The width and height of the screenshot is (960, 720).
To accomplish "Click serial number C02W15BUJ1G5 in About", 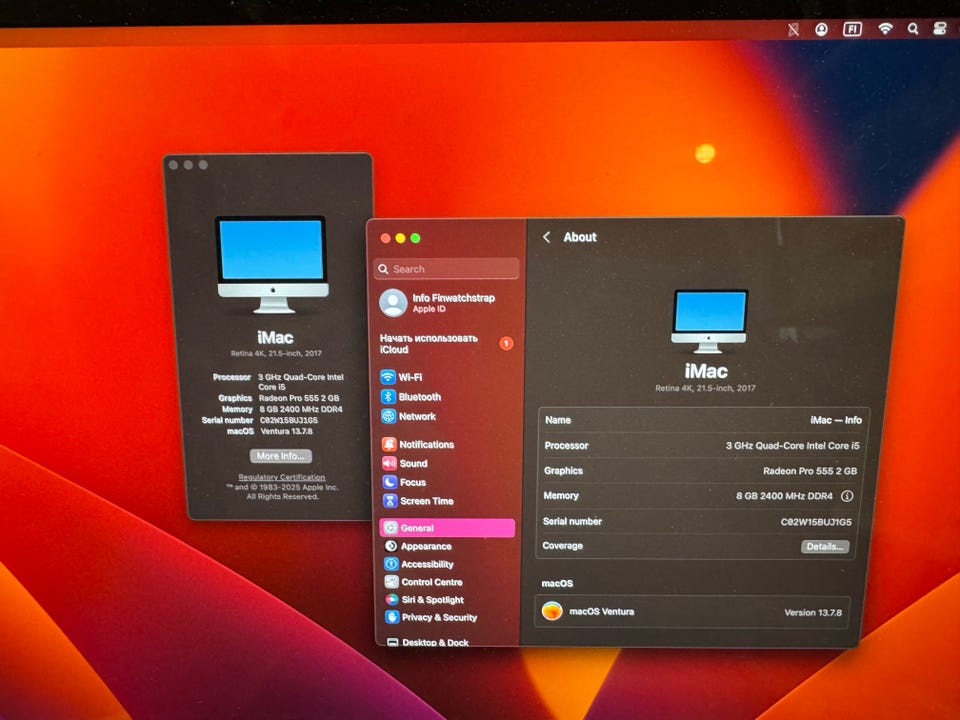I will coord(816,522).
